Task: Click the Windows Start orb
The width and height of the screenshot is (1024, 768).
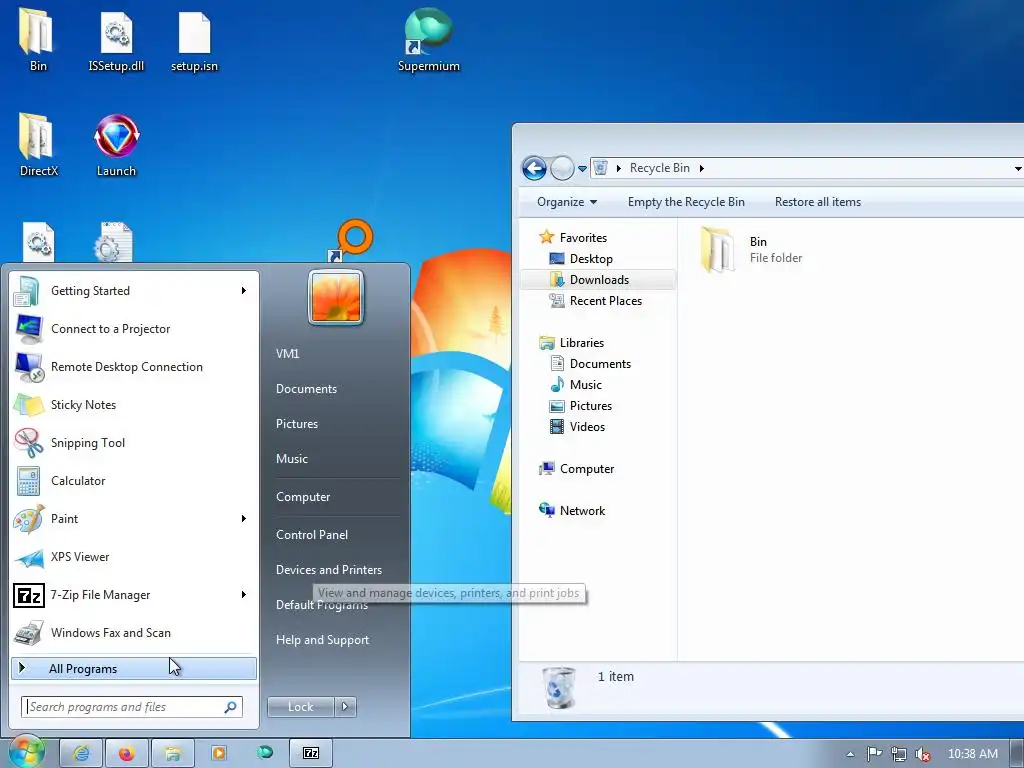Action: 26,752
